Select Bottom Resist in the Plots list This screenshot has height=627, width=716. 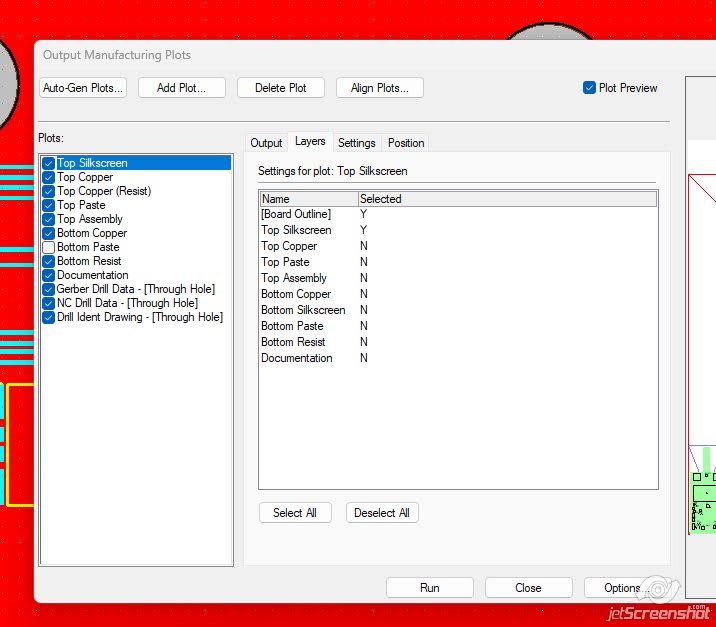pyautogui.click(x=89, y=261)
